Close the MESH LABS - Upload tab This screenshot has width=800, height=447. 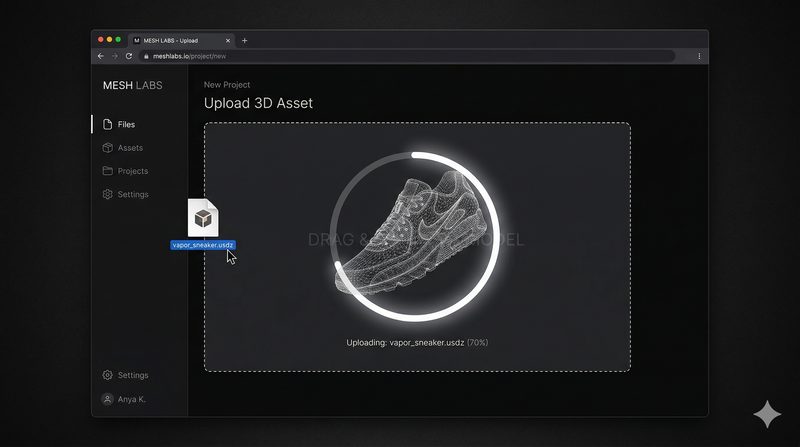point(228,40)
